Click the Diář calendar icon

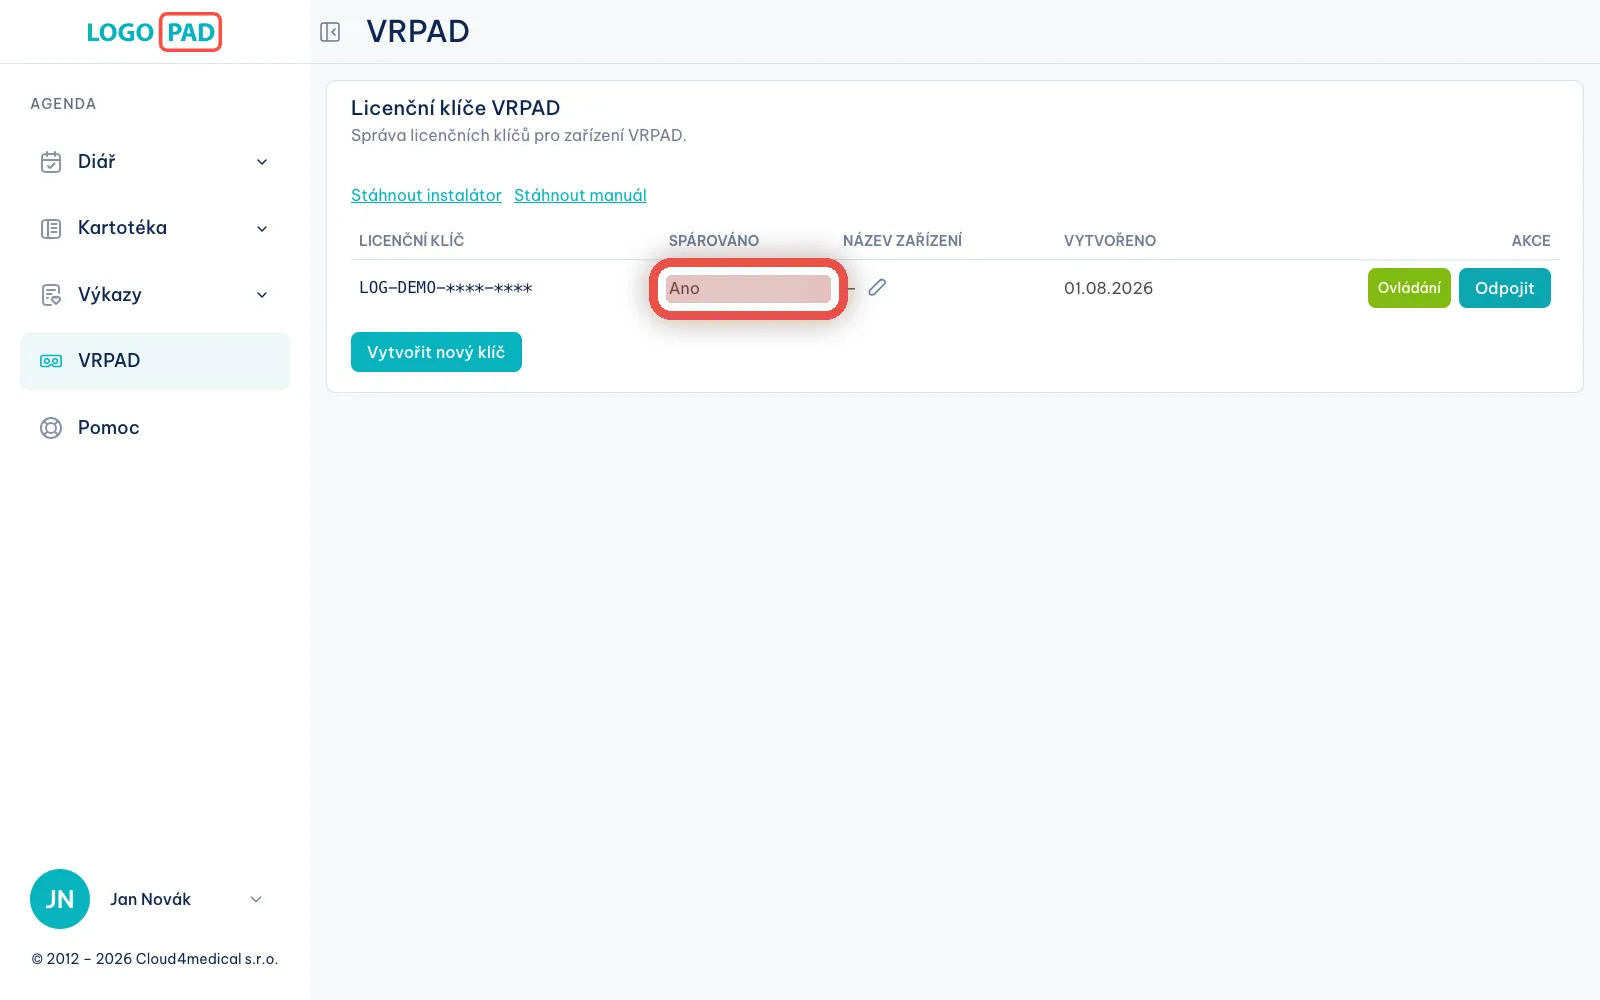pos(51,162)
